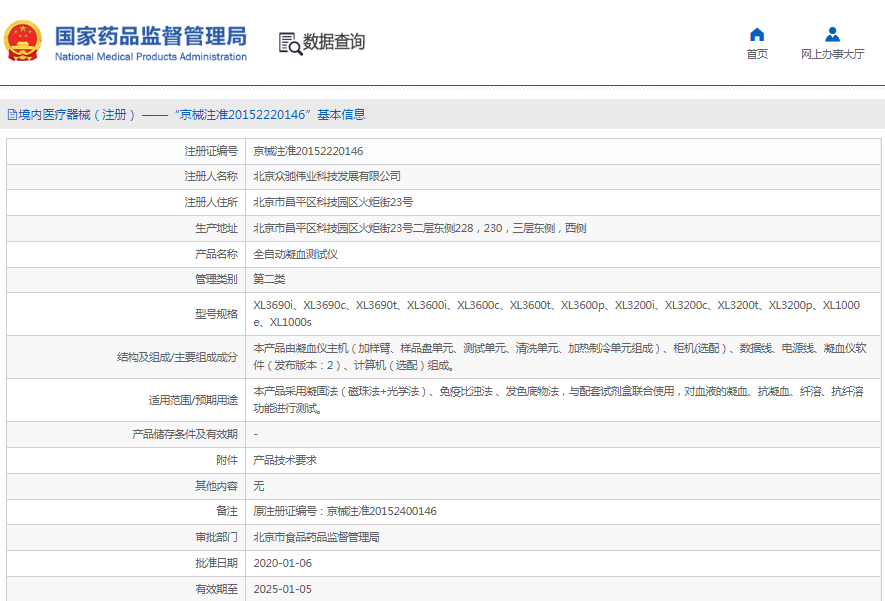The image size is (885, 601).
Task: Open the 首页 text link
Action: pyautogui.click(x=757, y=54)
